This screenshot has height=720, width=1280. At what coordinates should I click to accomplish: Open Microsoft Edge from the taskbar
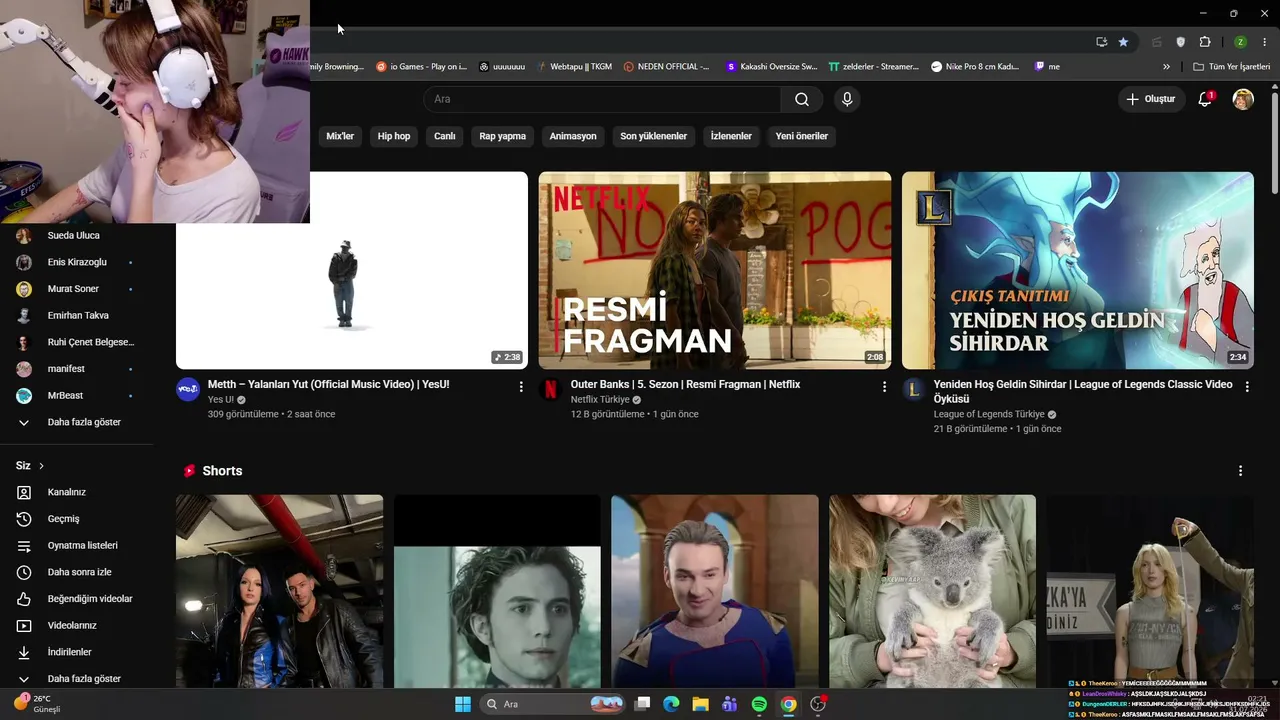tap(671, 704)
